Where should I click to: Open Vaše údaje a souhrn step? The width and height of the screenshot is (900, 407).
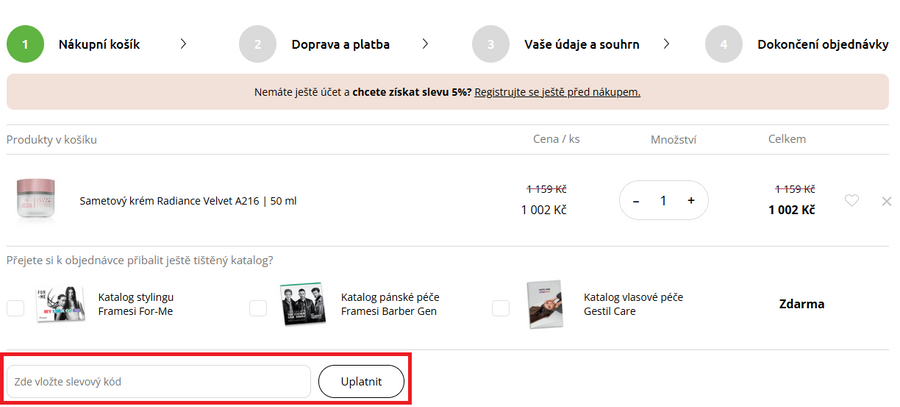coord(581,44)
